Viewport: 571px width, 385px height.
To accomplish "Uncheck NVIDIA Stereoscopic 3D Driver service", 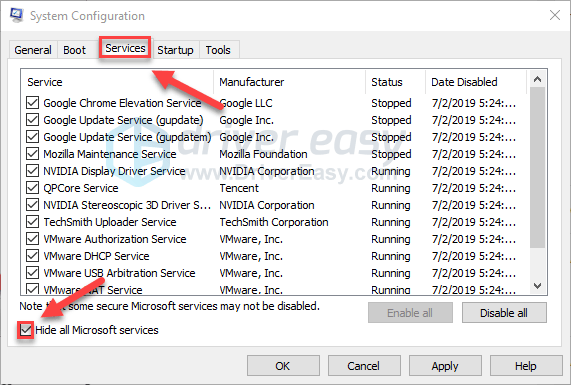I will click(x=33, y=205).
